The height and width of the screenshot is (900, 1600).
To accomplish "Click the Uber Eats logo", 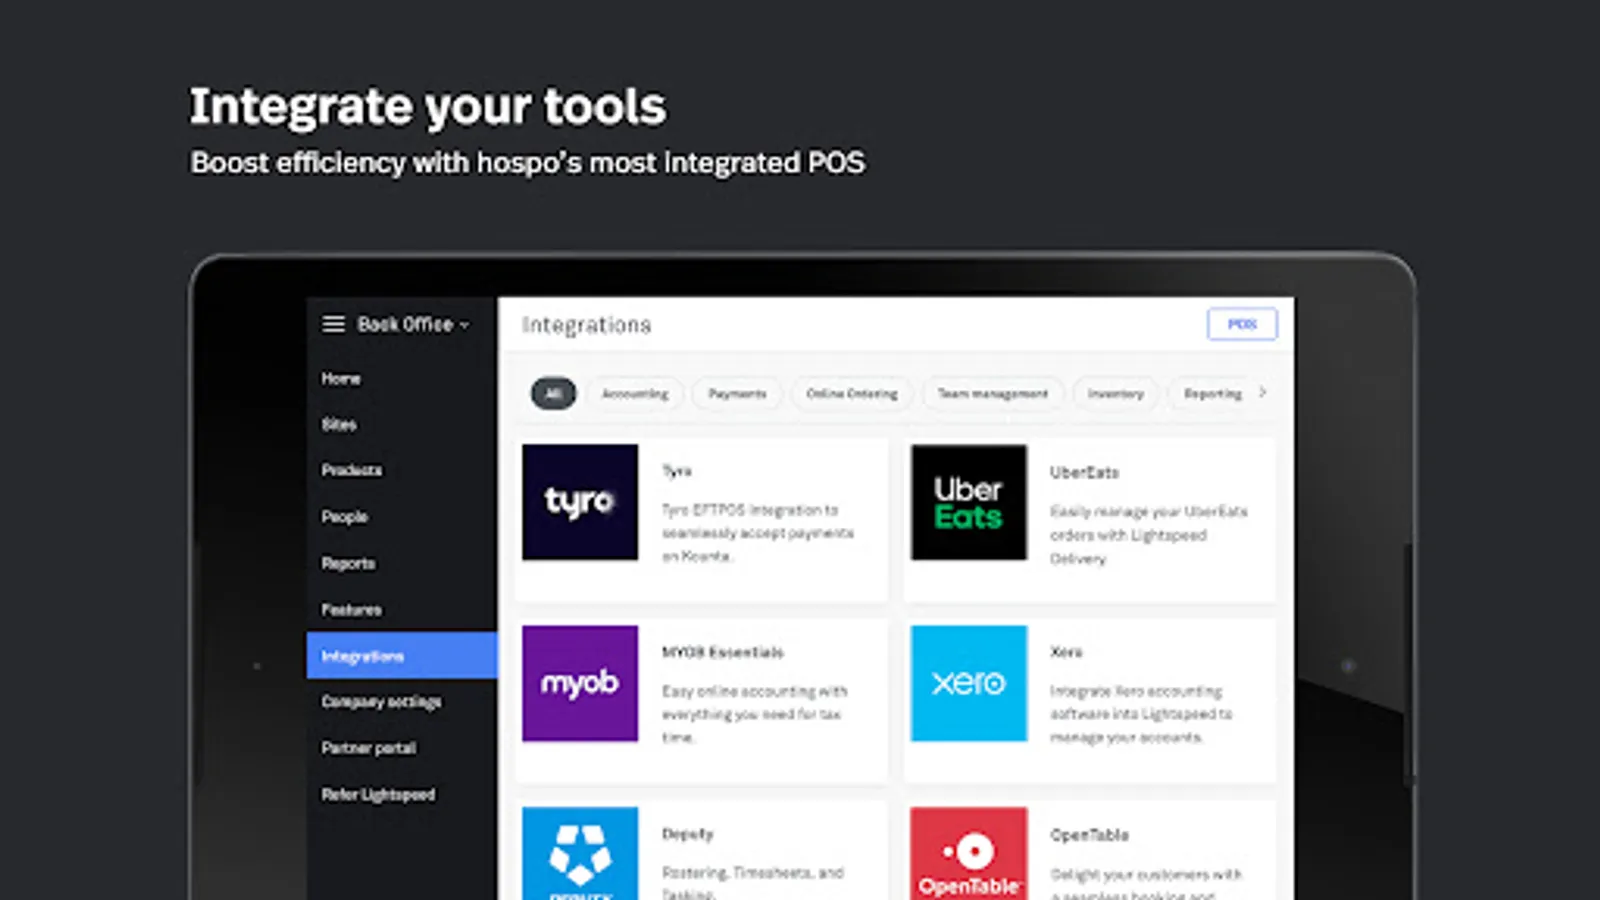I will [968, 502].
